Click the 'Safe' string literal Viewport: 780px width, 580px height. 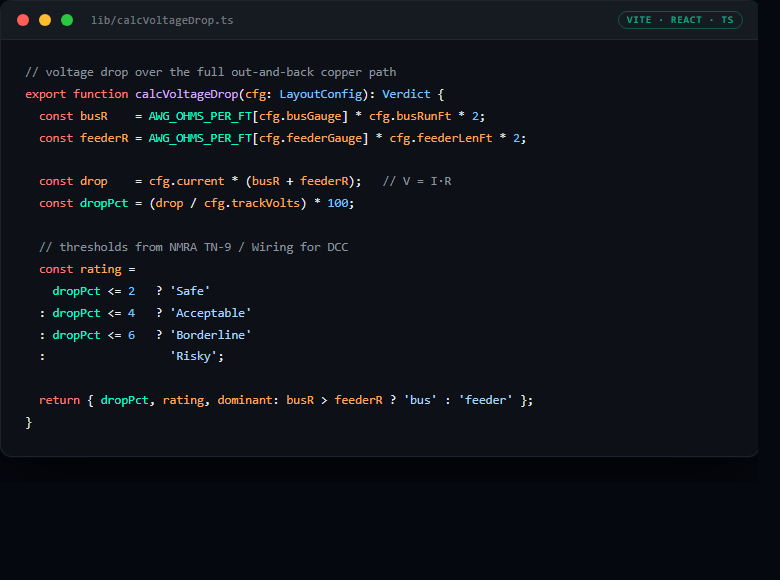coord(190,291)
